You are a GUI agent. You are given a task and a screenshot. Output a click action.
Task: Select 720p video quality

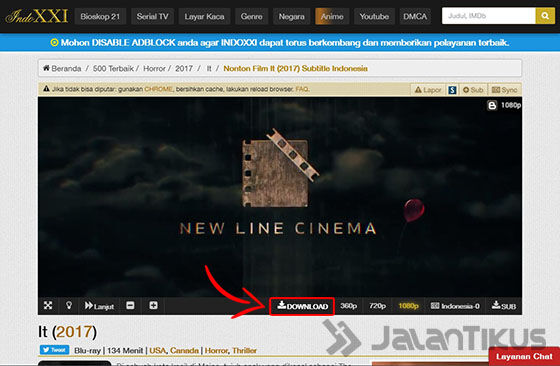click(378, 306)
